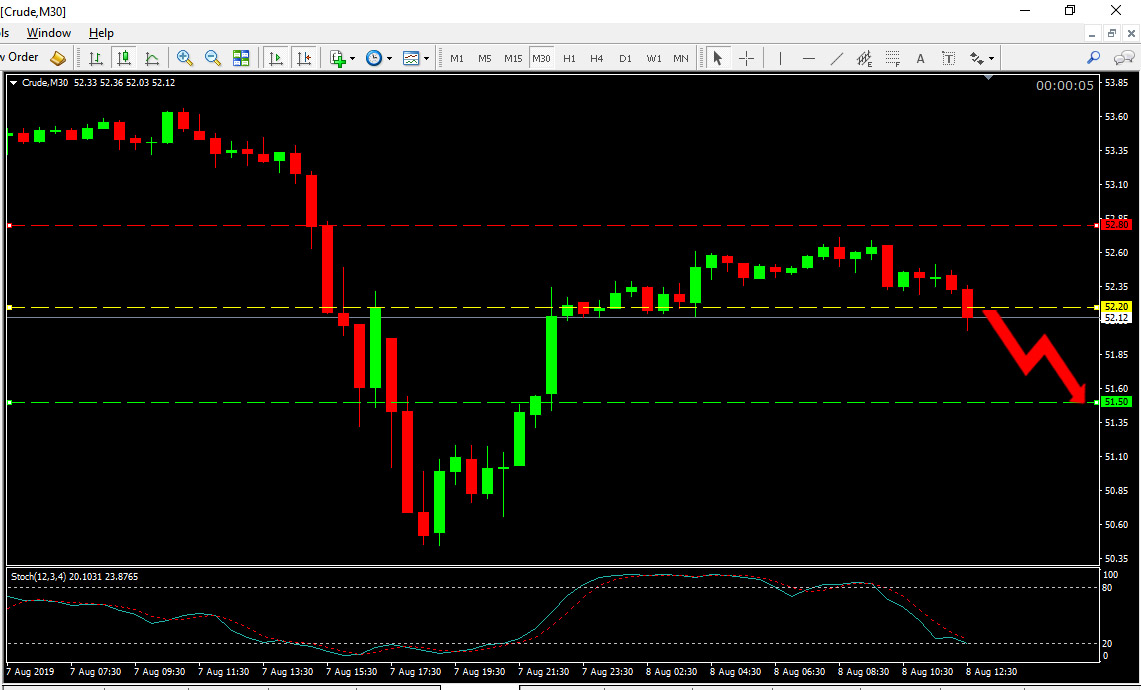Click the chart shift triangle marker at top
Viewport: 1141px width, 690px height.
coord(988,77)
